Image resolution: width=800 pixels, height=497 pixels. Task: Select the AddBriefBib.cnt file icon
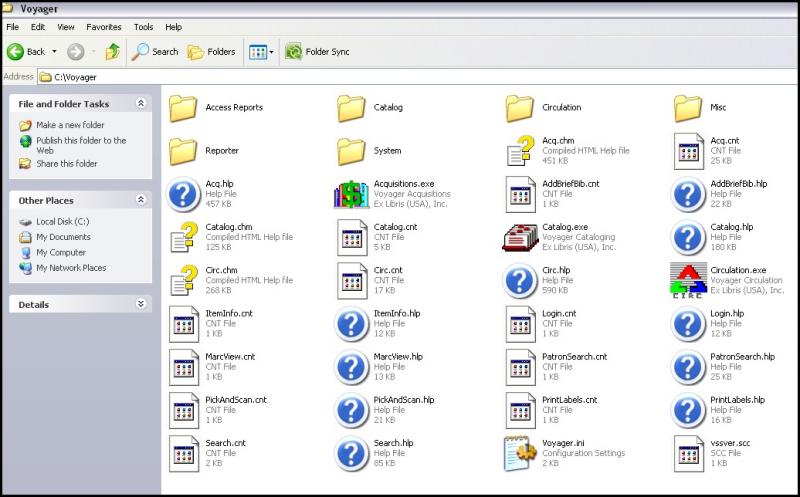520,194
